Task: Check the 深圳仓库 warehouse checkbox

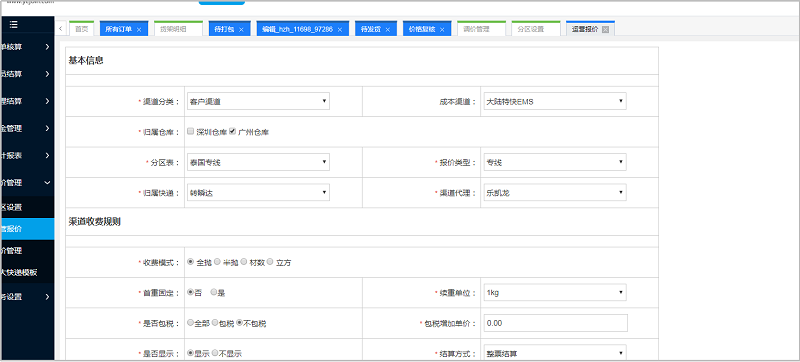Action: coord(190,132)
